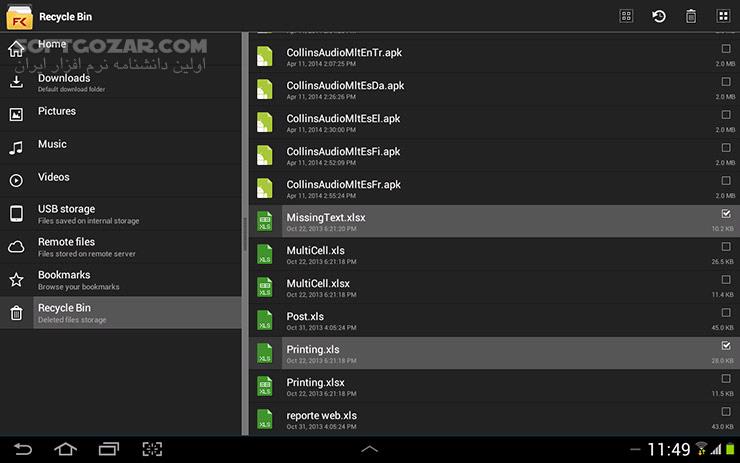Click the Downloads arrow icon
Viewport: 740px width, 463px height.
16,82
